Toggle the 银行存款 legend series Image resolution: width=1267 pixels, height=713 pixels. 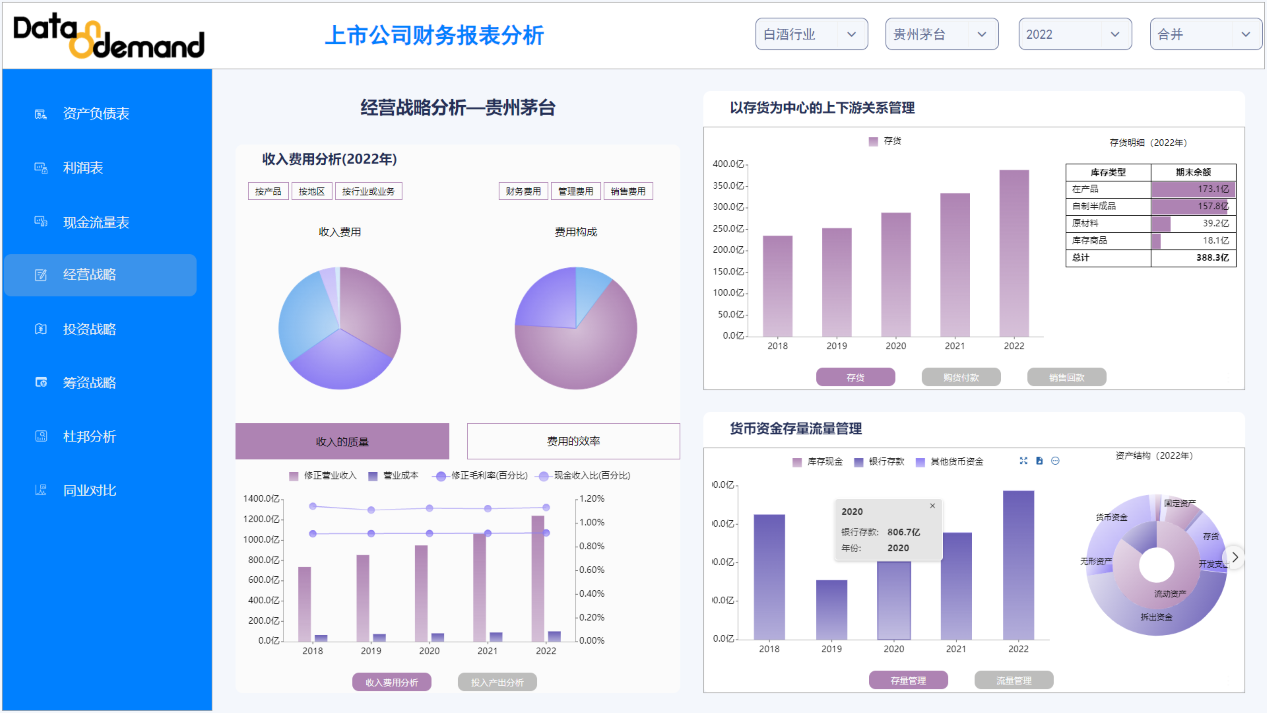880,462
